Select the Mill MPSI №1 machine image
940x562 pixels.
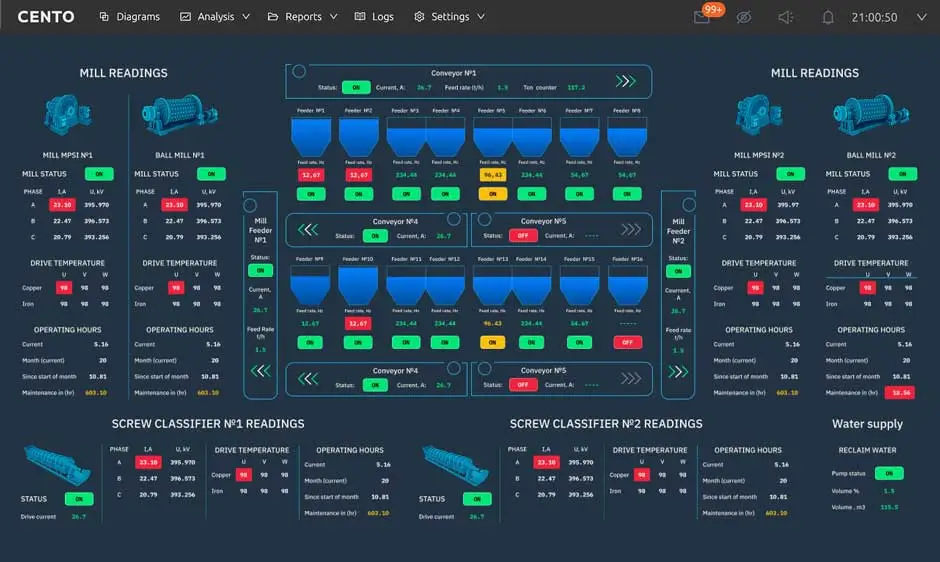tap(67, 114)
